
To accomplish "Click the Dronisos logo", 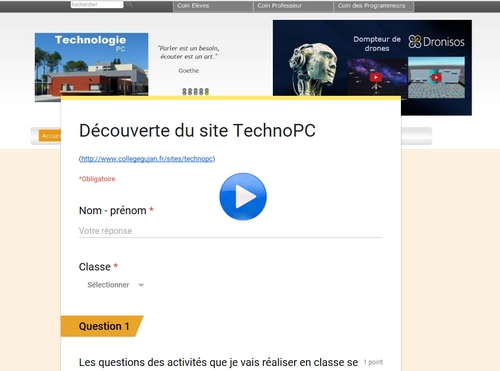I will [x=436, y=42].
